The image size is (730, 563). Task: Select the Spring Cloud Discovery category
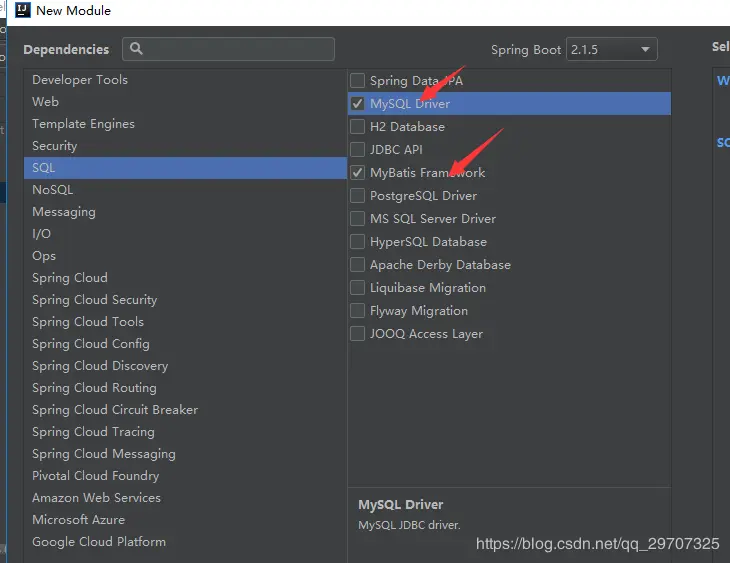[185, 366]
